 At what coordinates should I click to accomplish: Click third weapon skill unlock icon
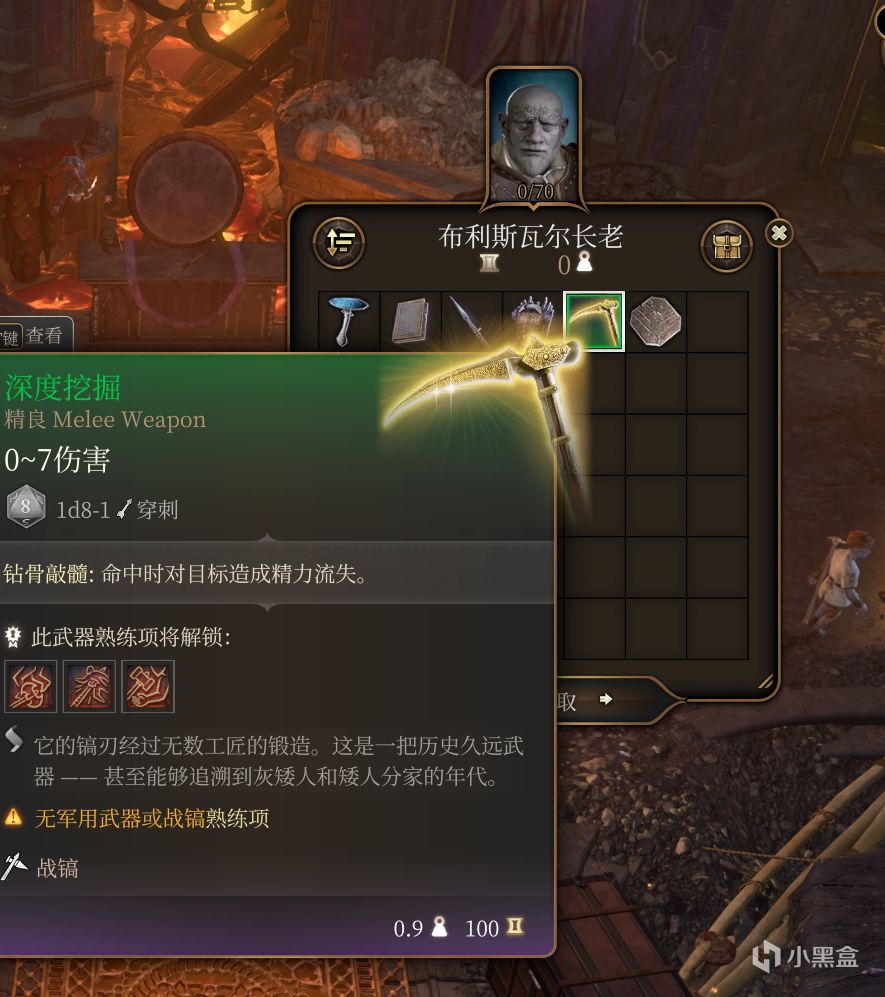click(x=148, y=686)
